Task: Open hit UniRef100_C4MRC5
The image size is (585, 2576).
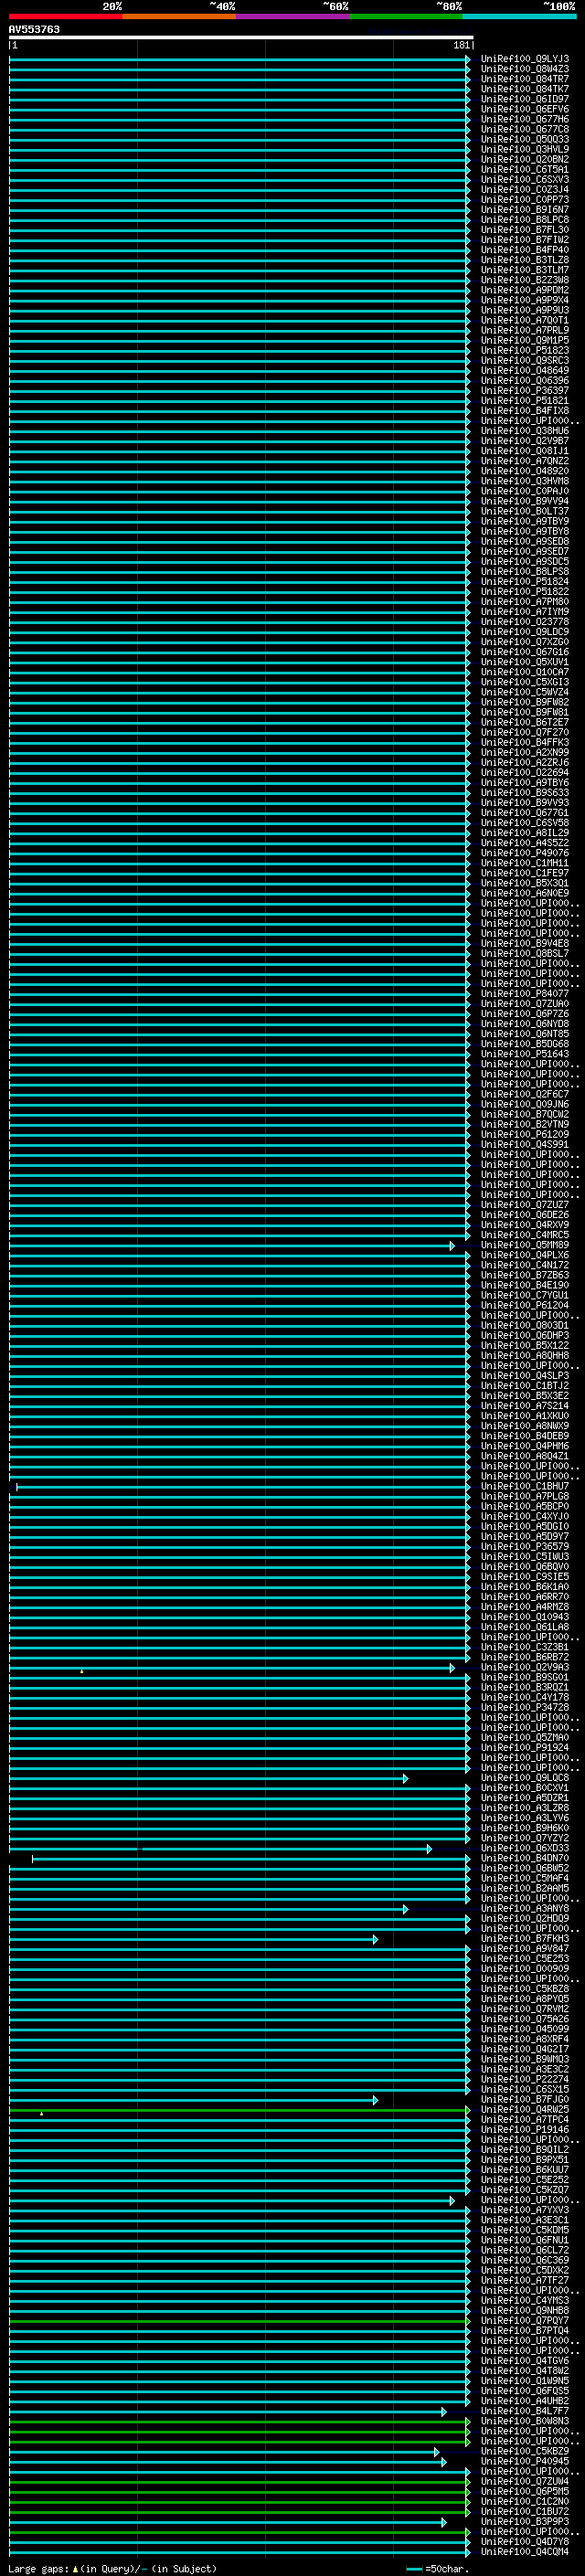Action: click(x=525, y=1235)
